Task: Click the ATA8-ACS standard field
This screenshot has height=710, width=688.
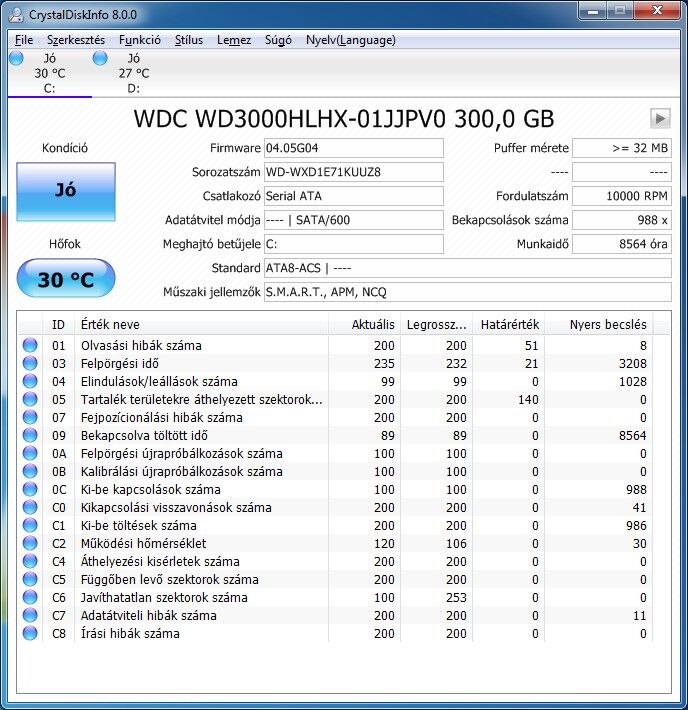Action: [468, 268]
